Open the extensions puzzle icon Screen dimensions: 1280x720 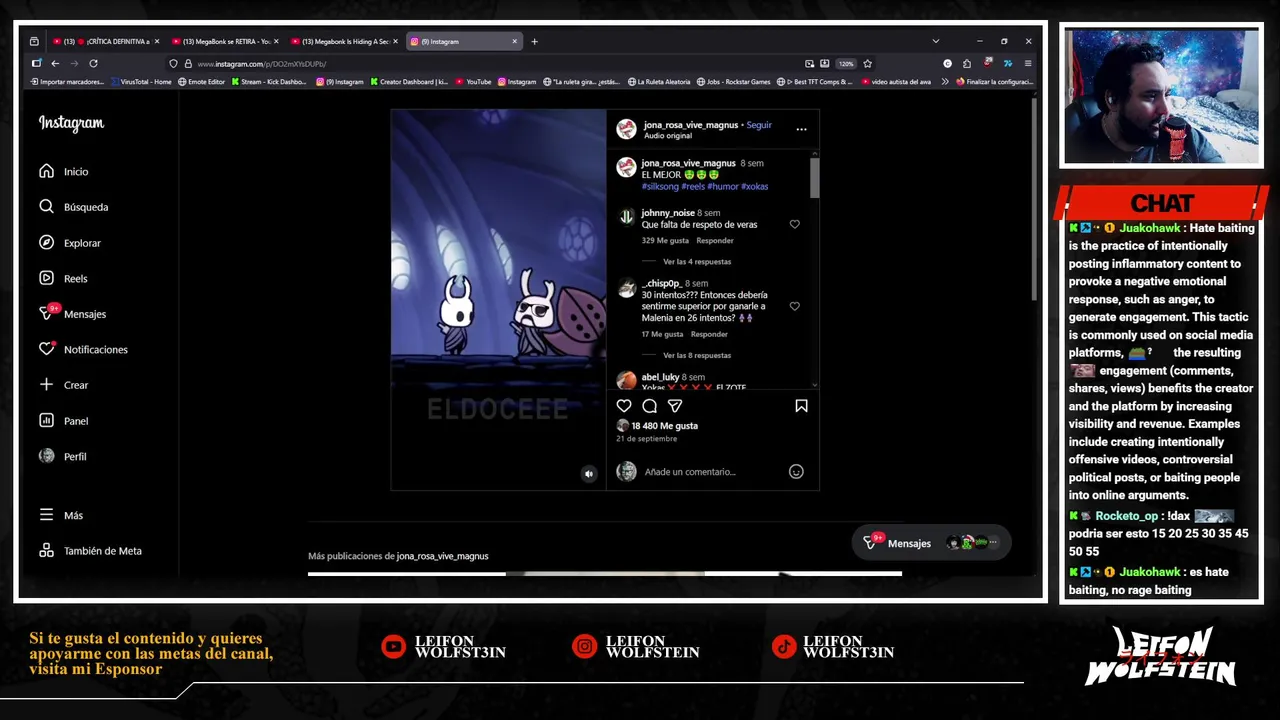pos(967,63)
